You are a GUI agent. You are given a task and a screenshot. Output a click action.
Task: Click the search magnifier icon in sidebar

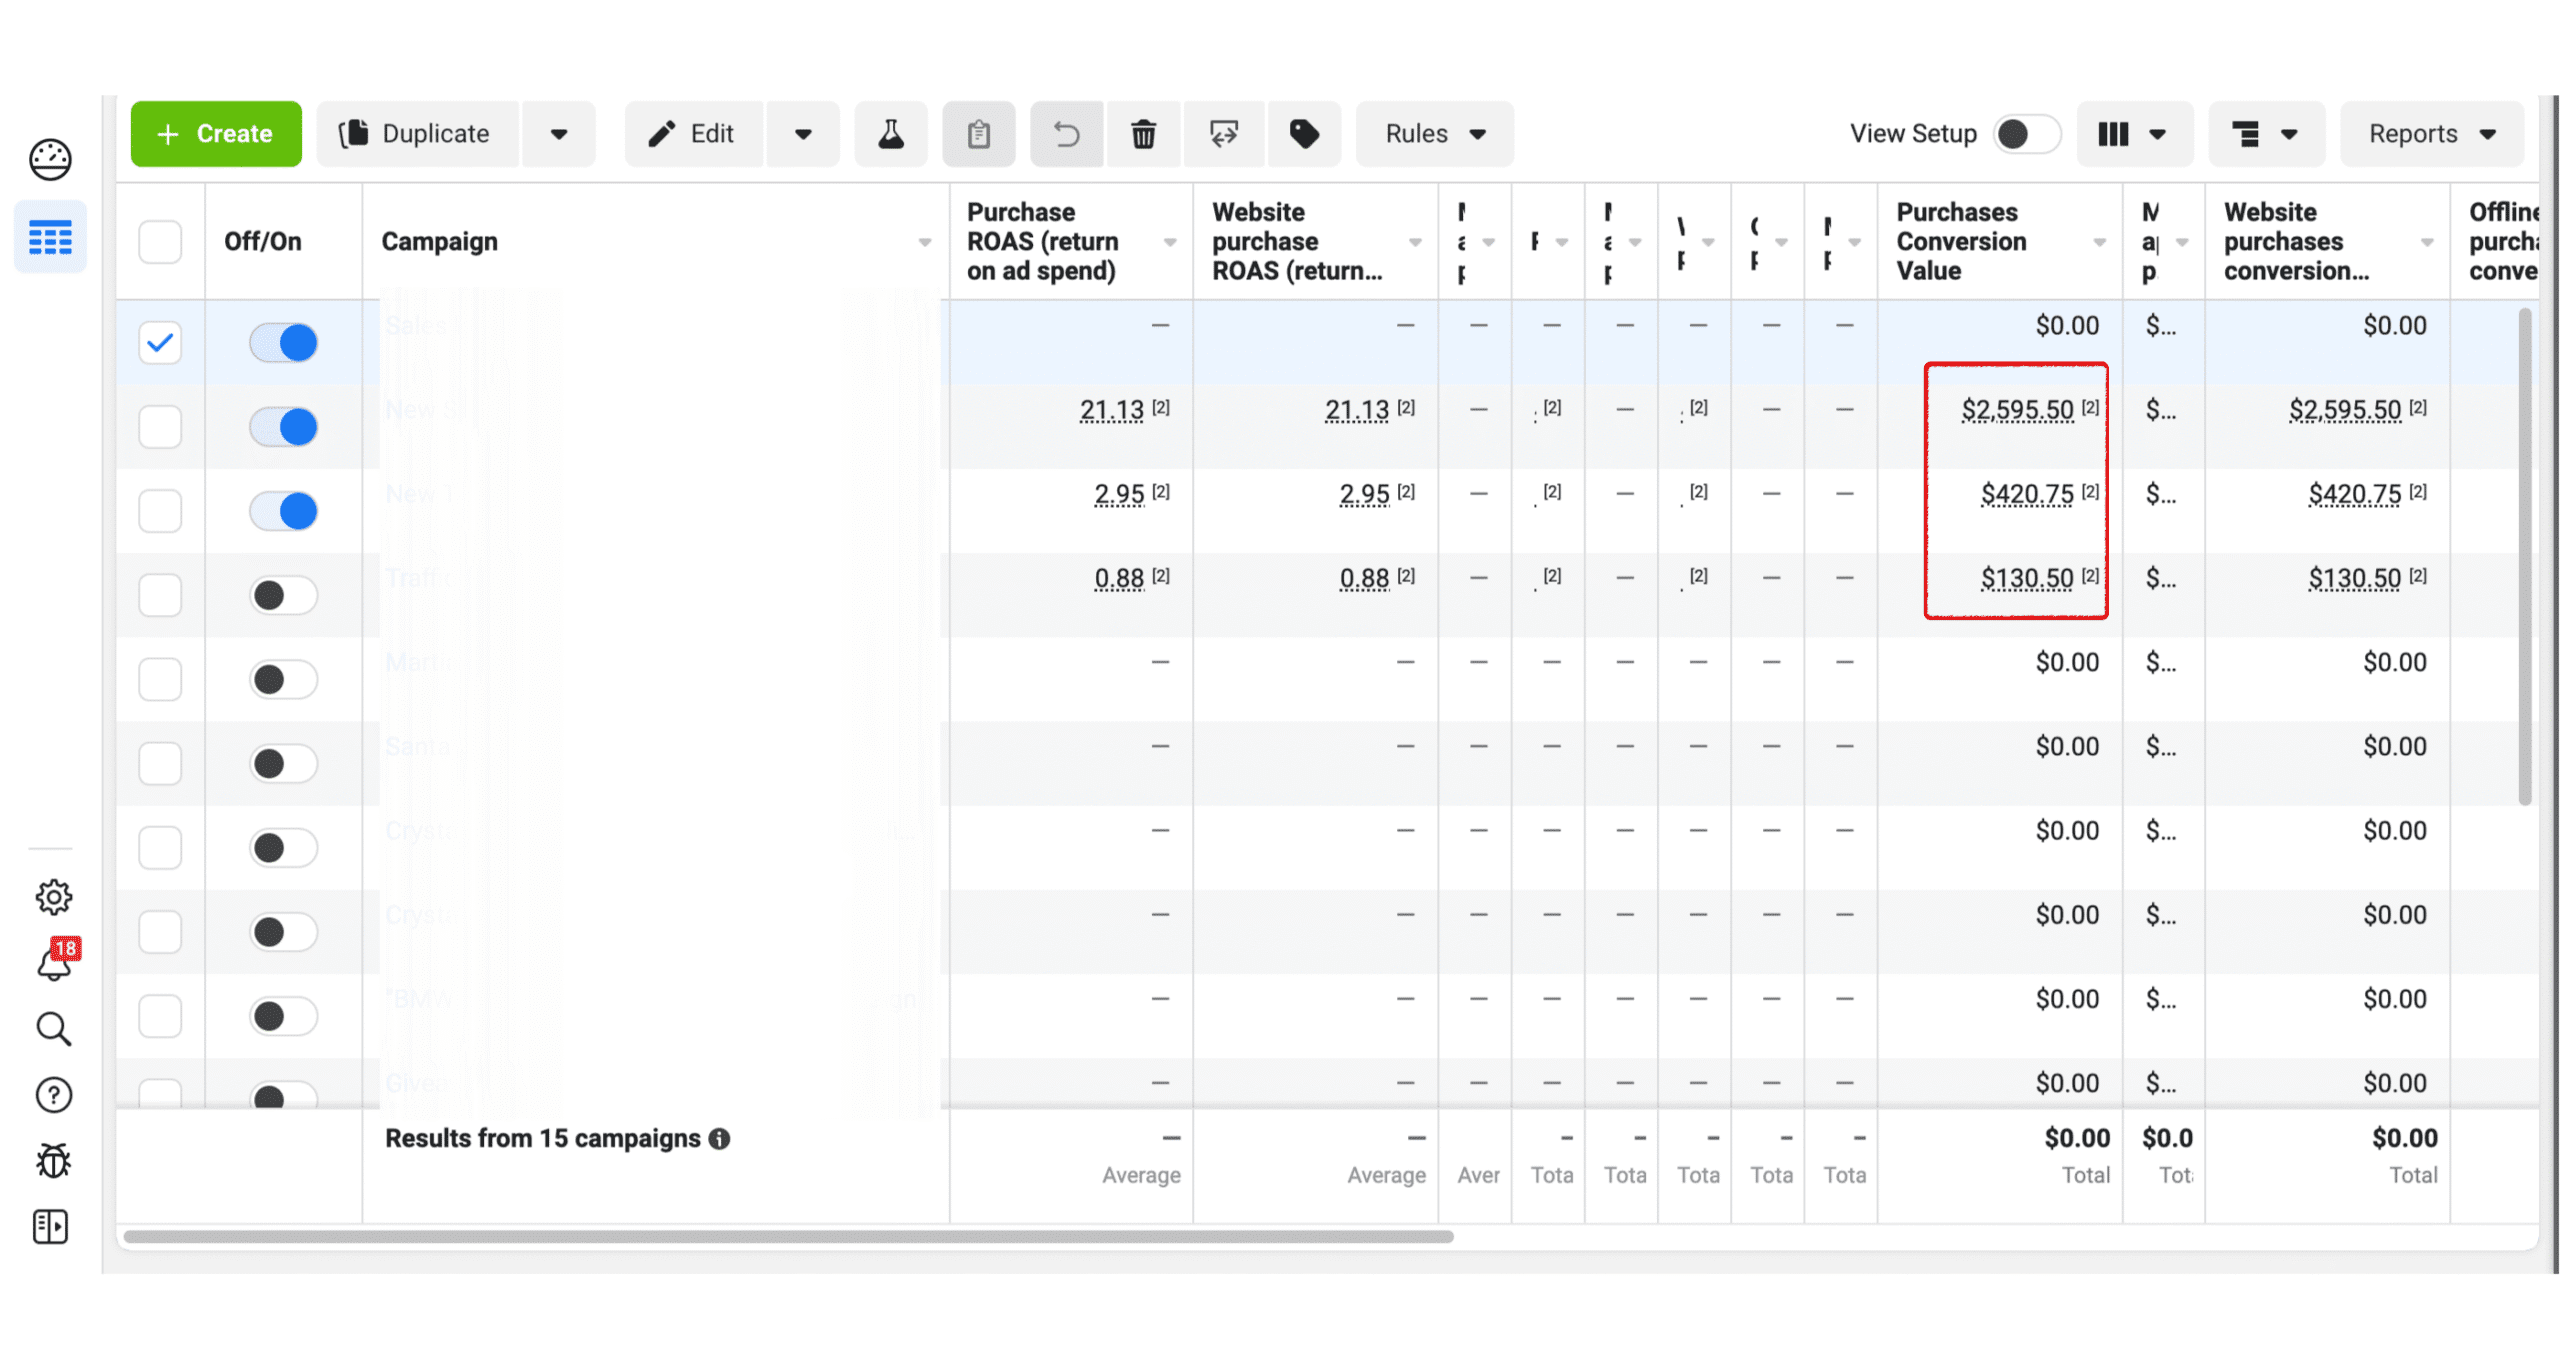tap(53, 1029)
